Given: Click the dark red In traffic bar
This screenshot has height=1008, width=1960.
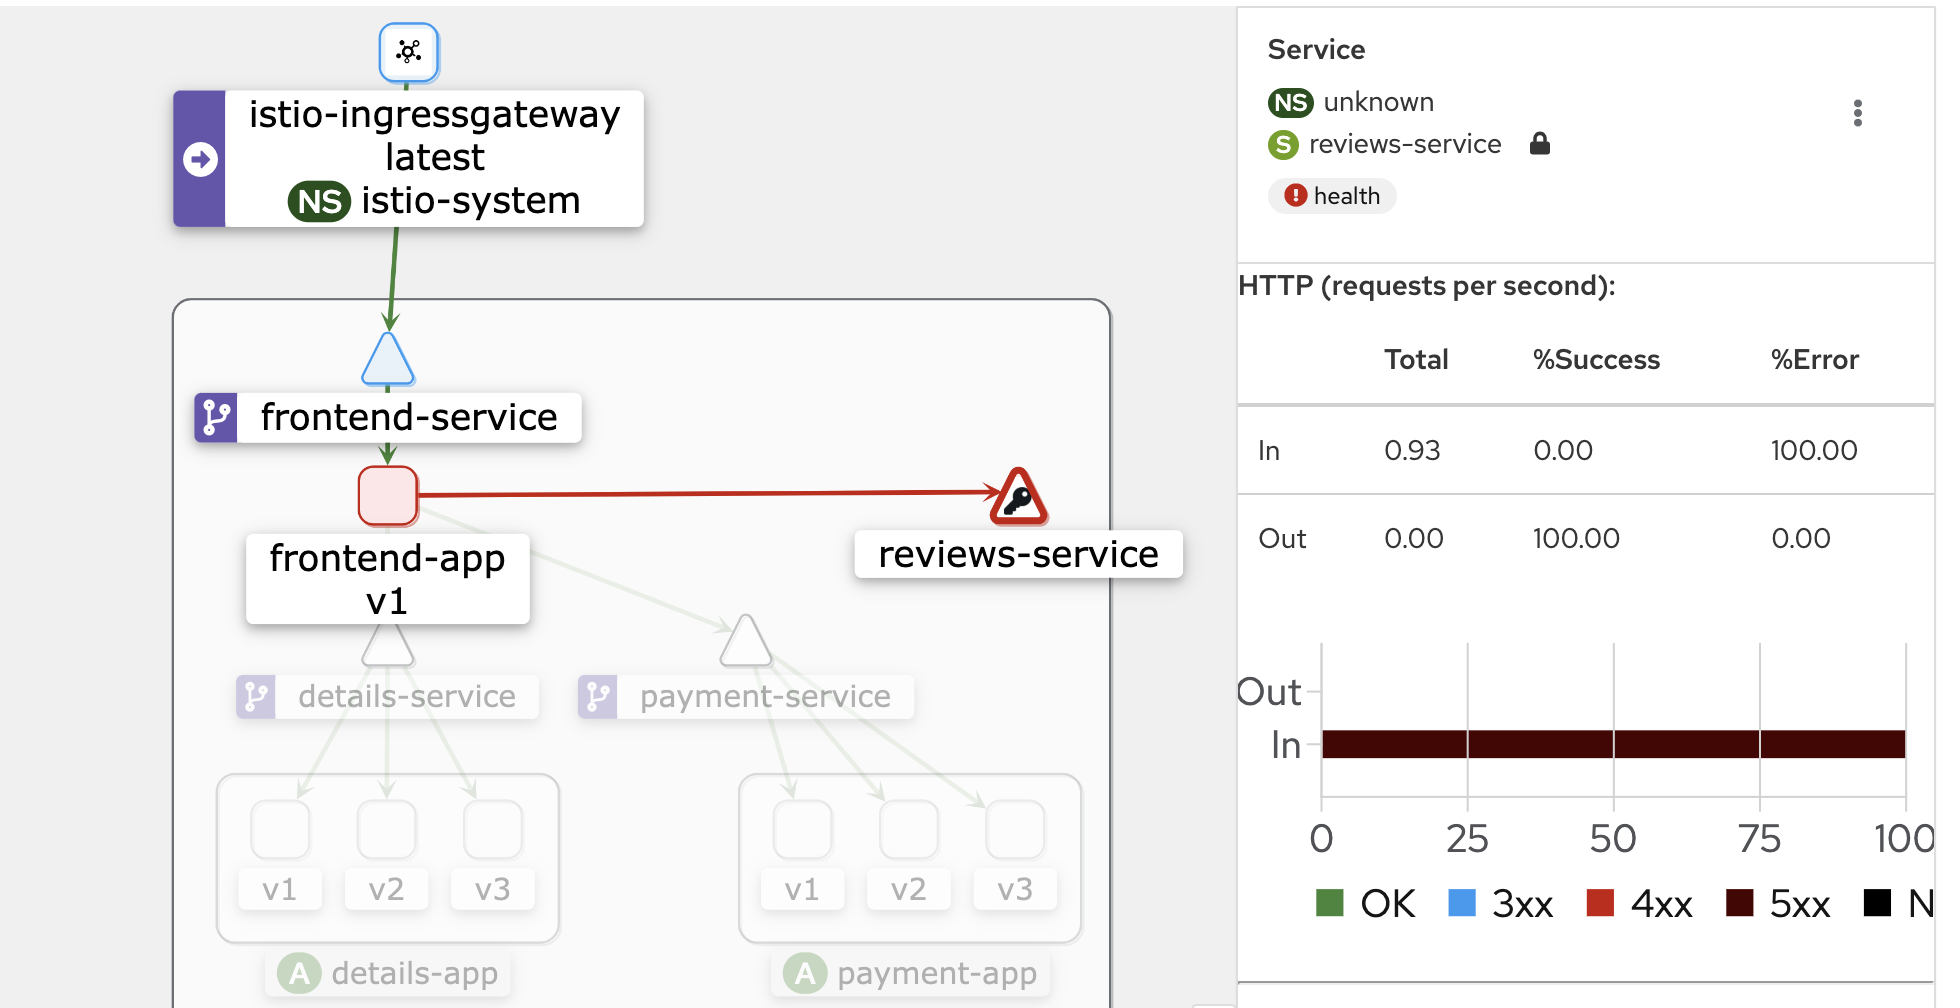Looking at the screenshot, I should pyautogui.click(x=1613, y=744).
